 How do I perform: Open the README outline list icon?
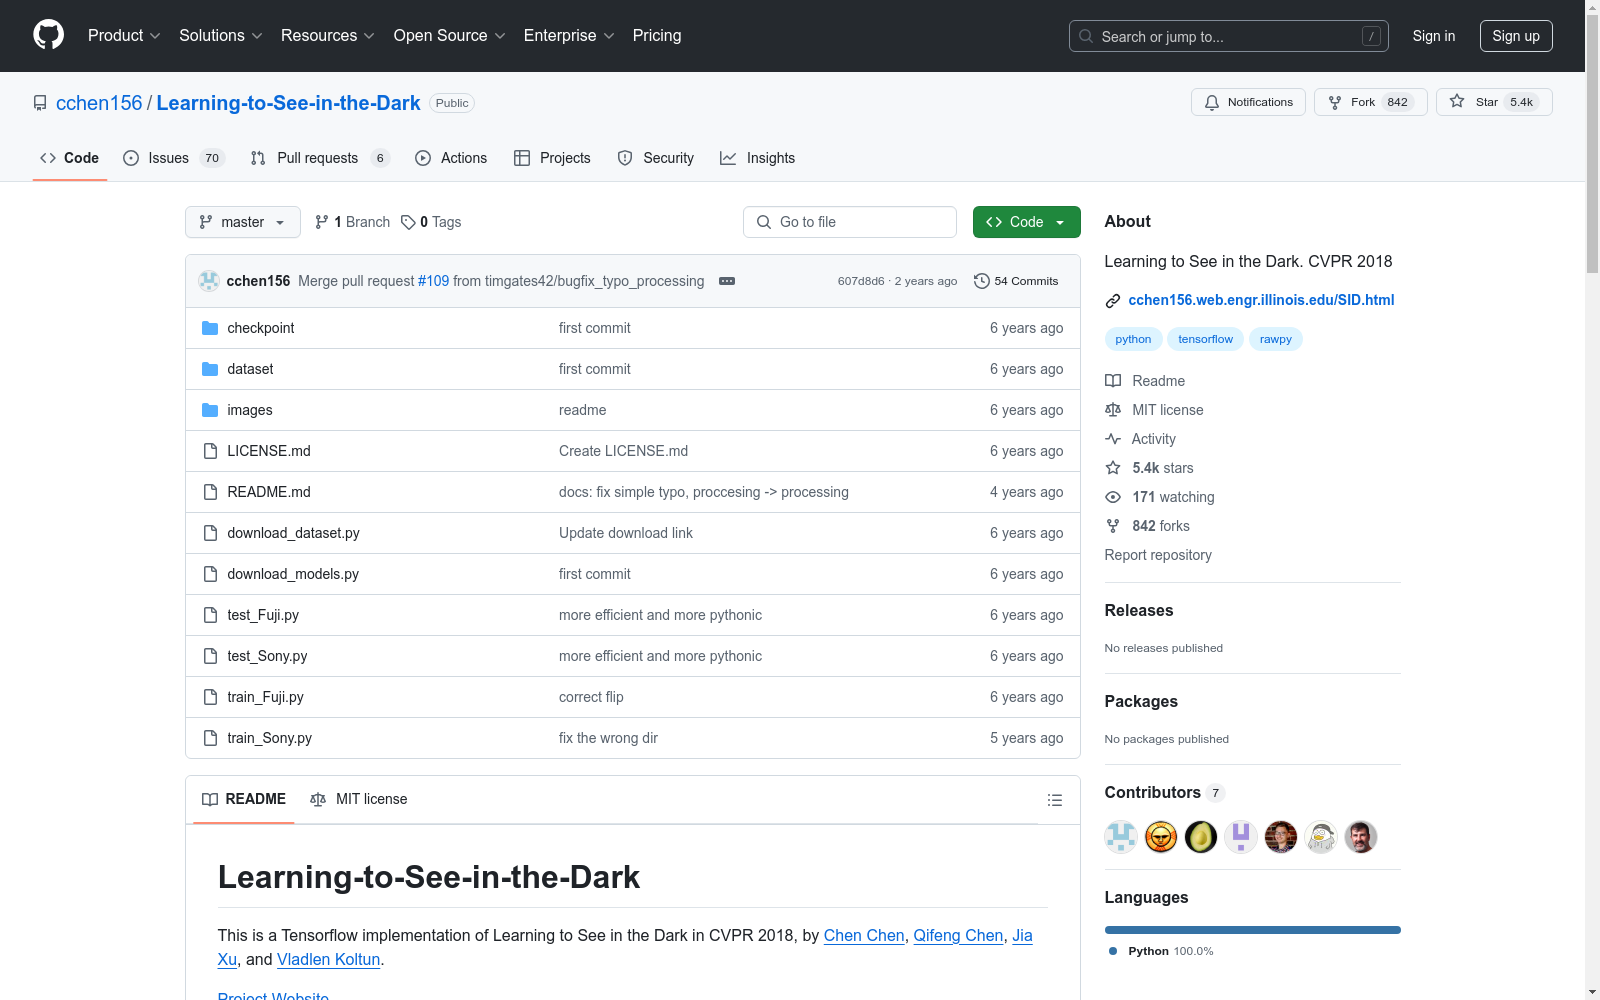coord(1054,800)
